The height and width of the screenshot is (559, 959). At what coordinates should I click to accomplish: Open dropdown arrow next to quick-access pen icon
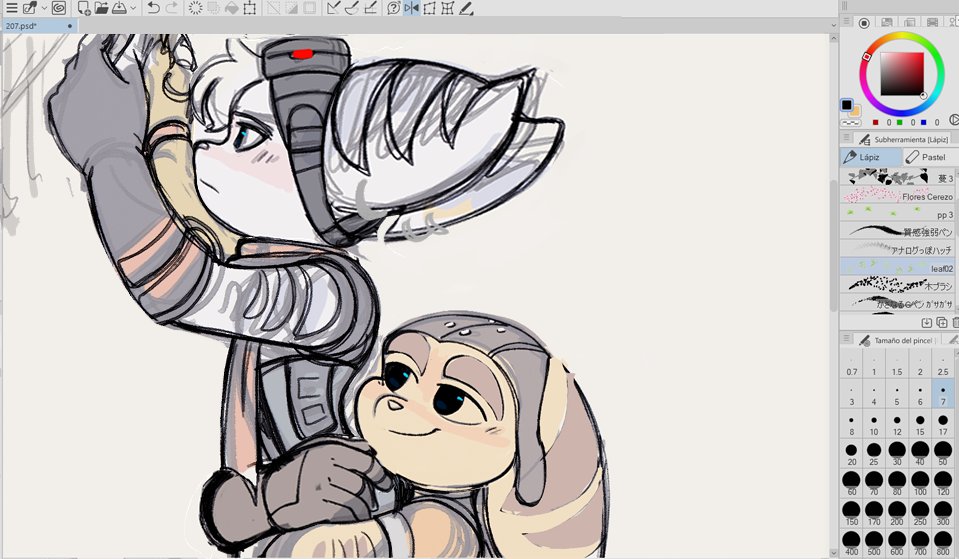pyautogui.click(x=44, y=8)
